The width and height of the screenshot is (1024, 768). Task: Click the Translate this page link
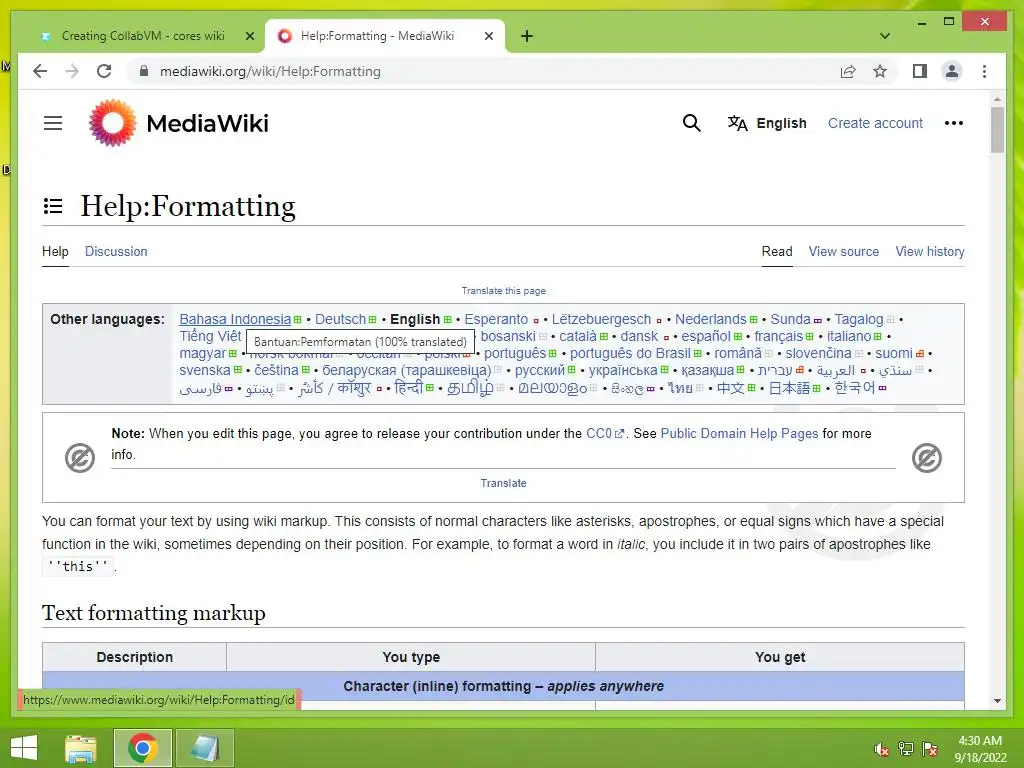pos(504,291)
